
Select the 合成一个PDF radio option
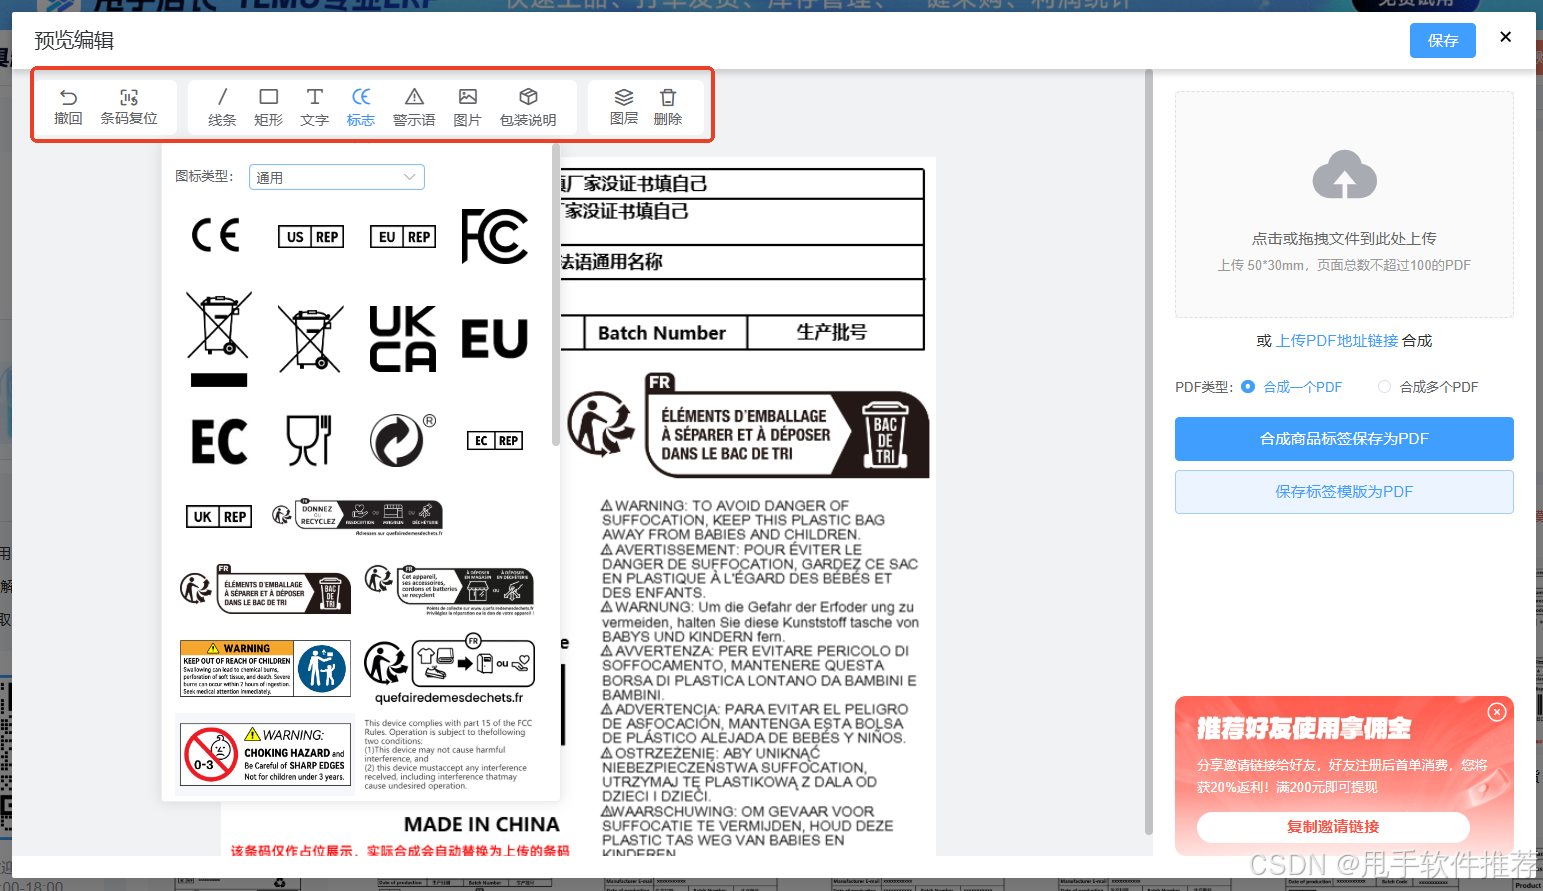[1291, 387]
